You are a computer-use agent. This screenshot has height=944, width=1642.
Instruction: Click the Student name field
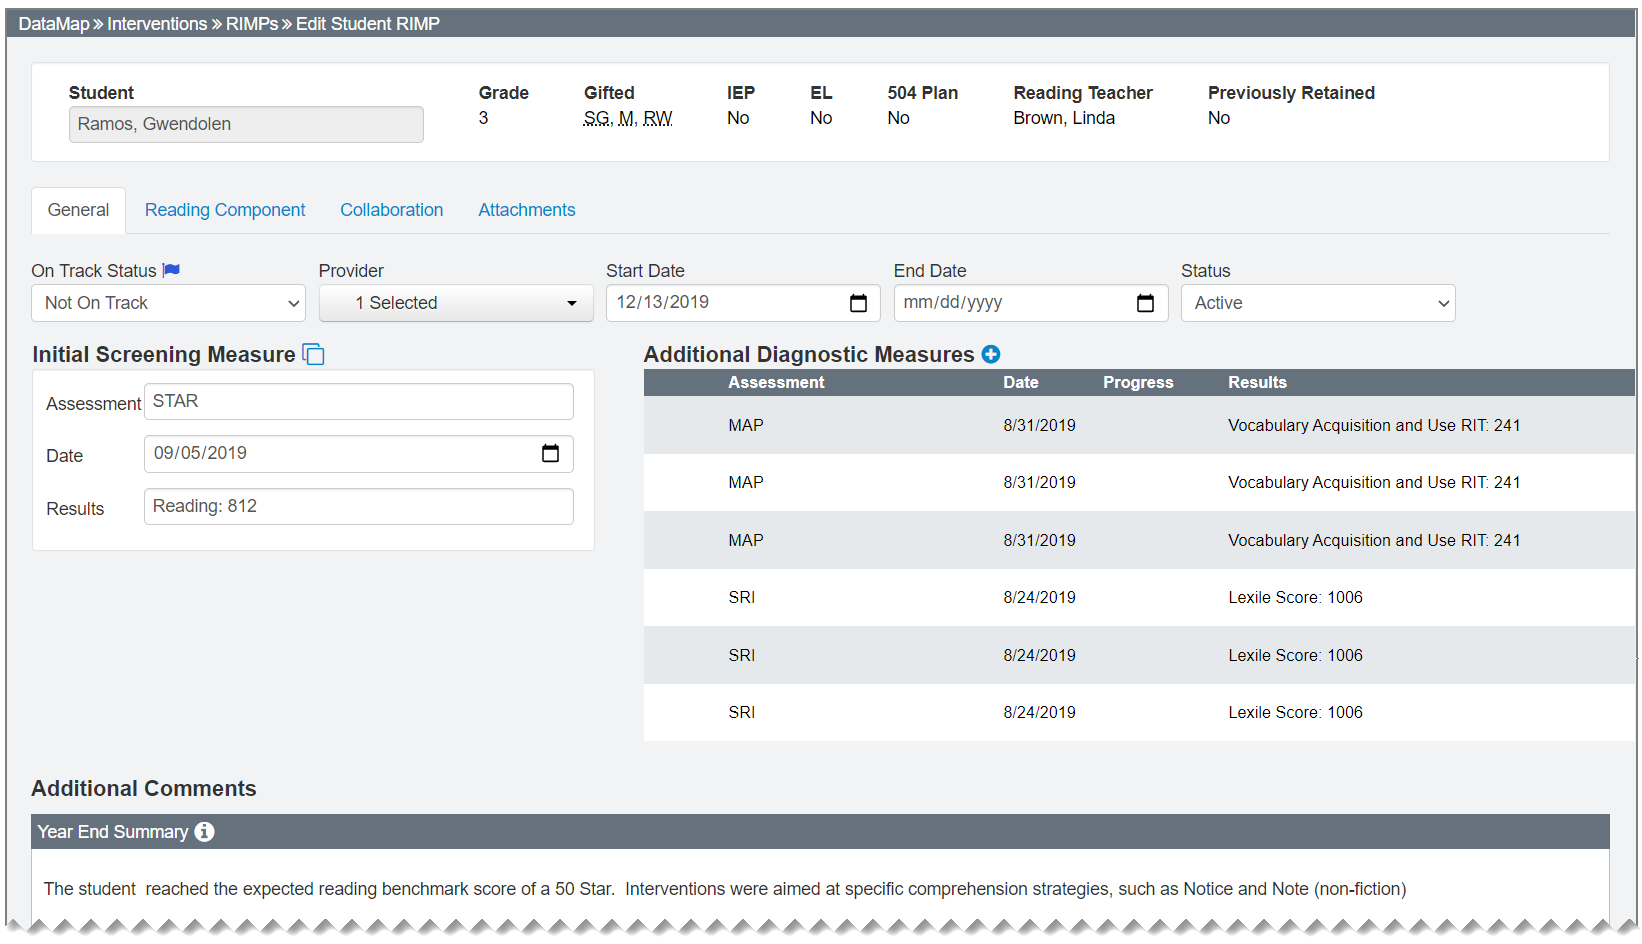pyautogui.click(x=246, y=124)
